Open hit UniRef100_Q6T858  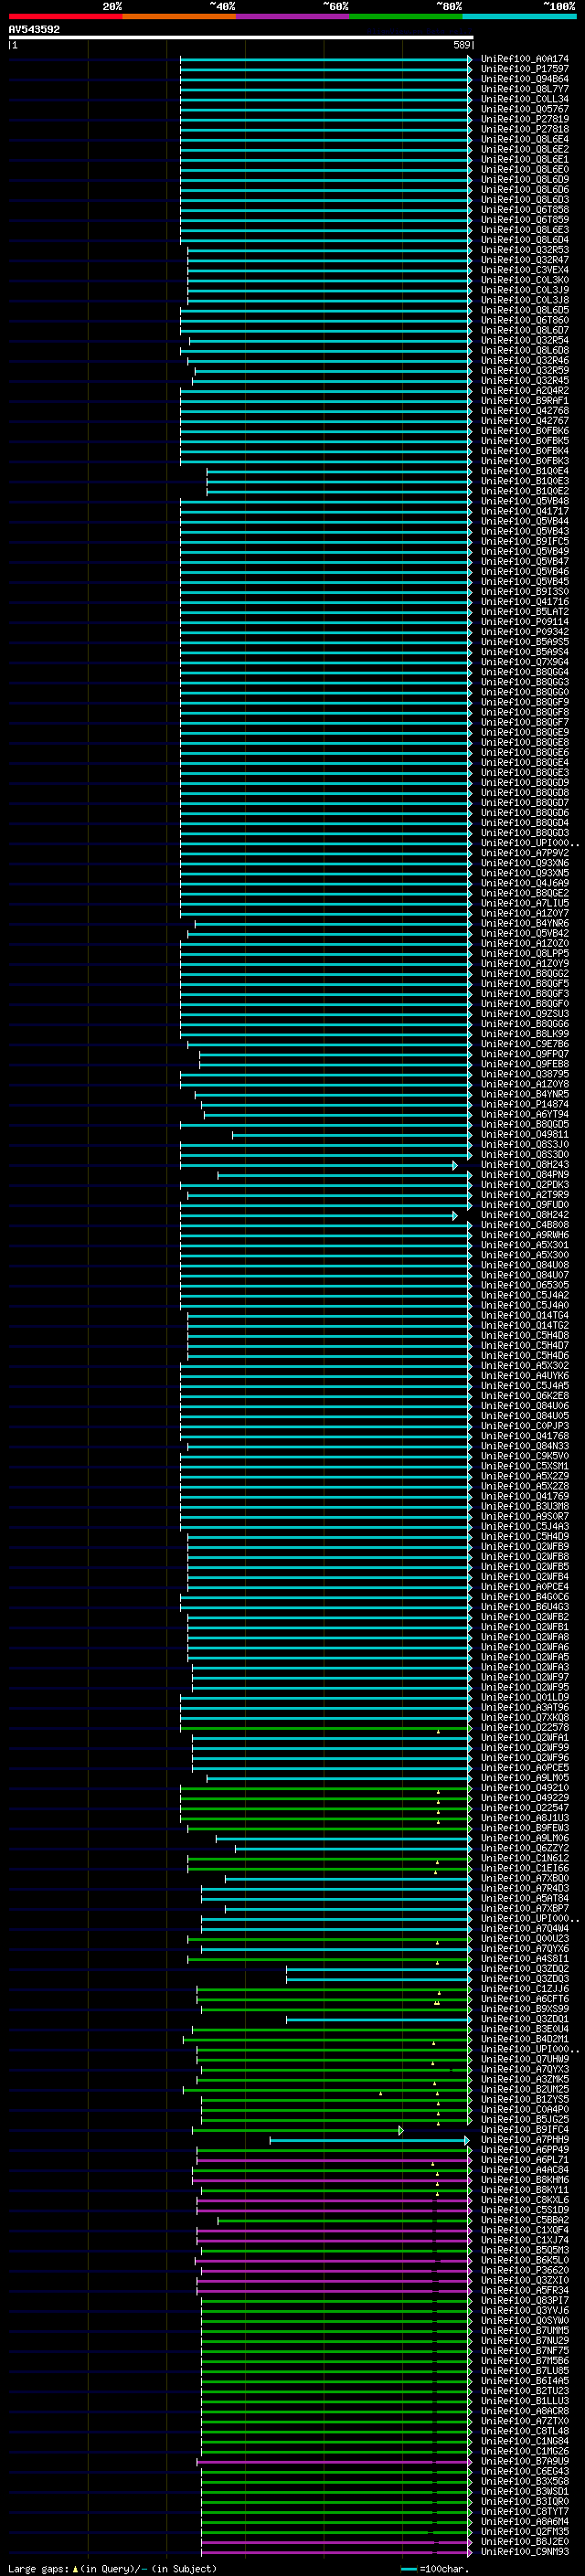(524, 210)
